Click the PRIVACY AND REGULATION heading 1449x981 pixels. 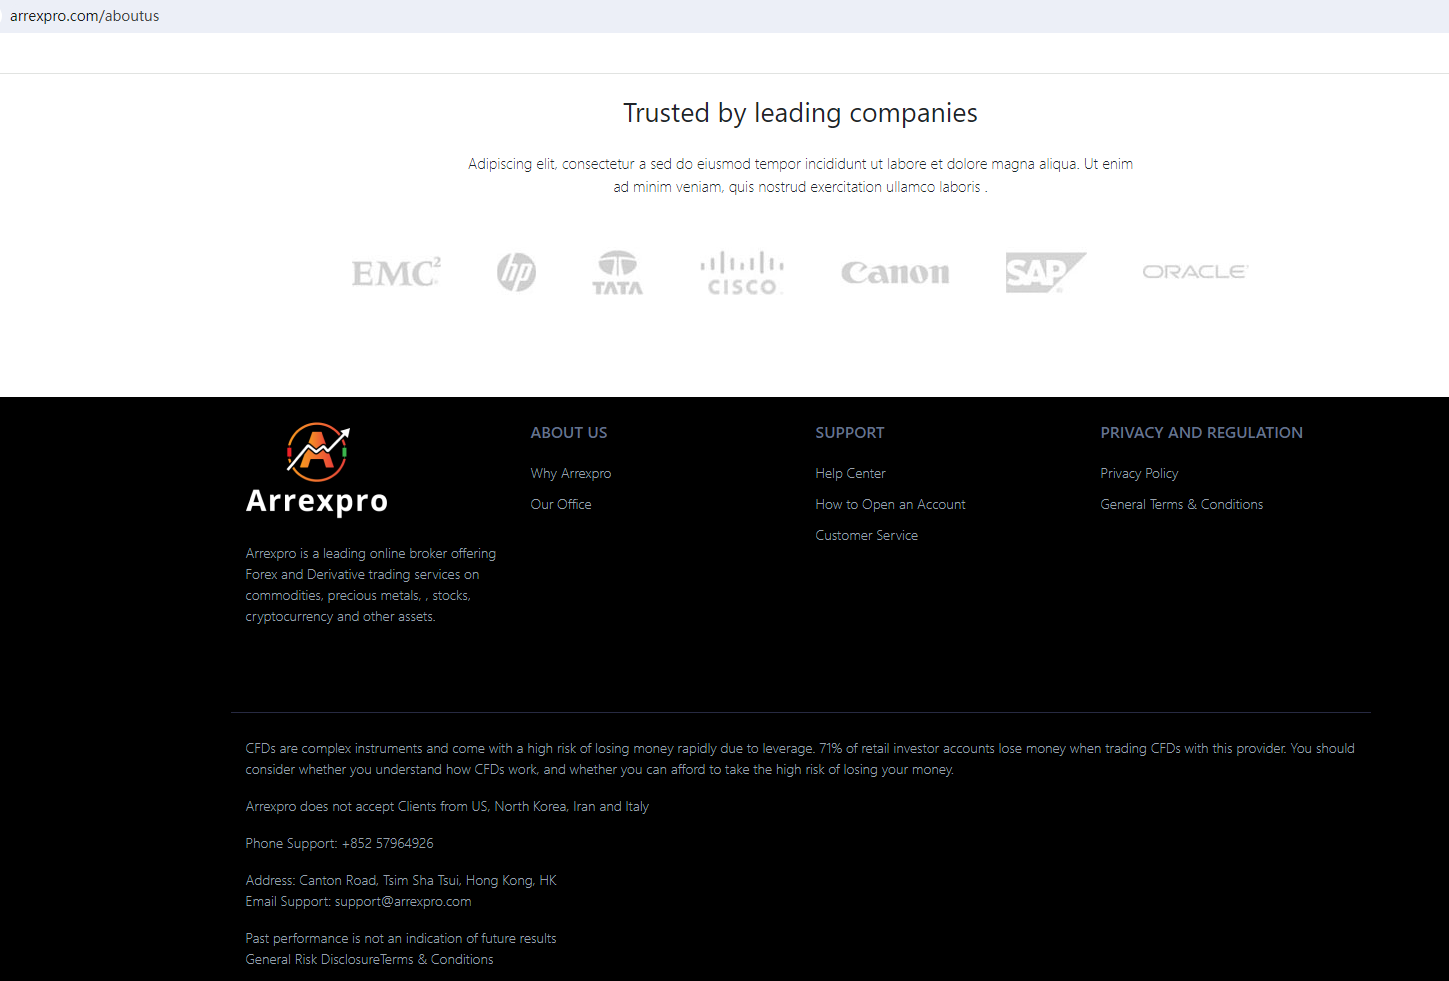1202,433
